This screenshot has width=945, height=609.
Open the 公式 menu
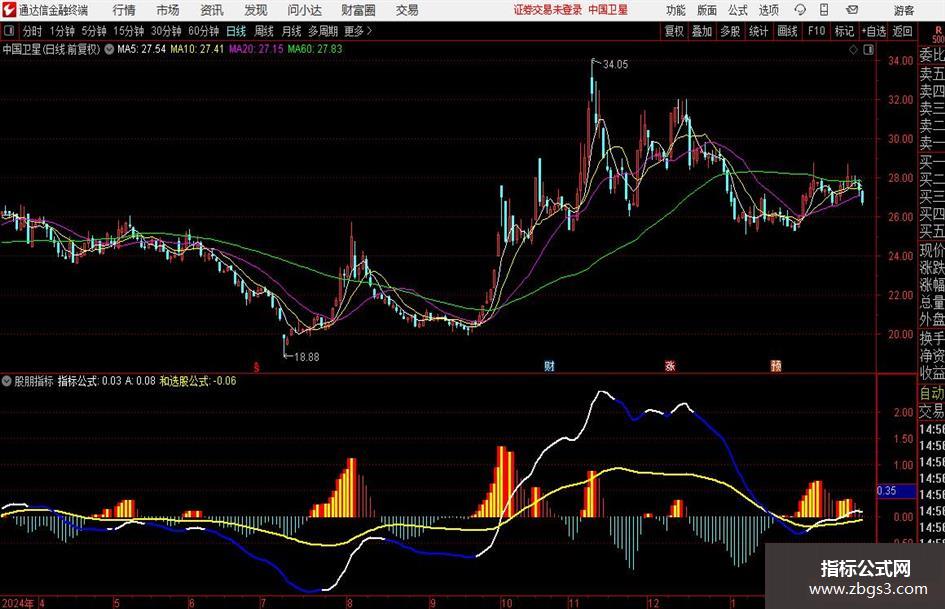click(x=737, y=10)
